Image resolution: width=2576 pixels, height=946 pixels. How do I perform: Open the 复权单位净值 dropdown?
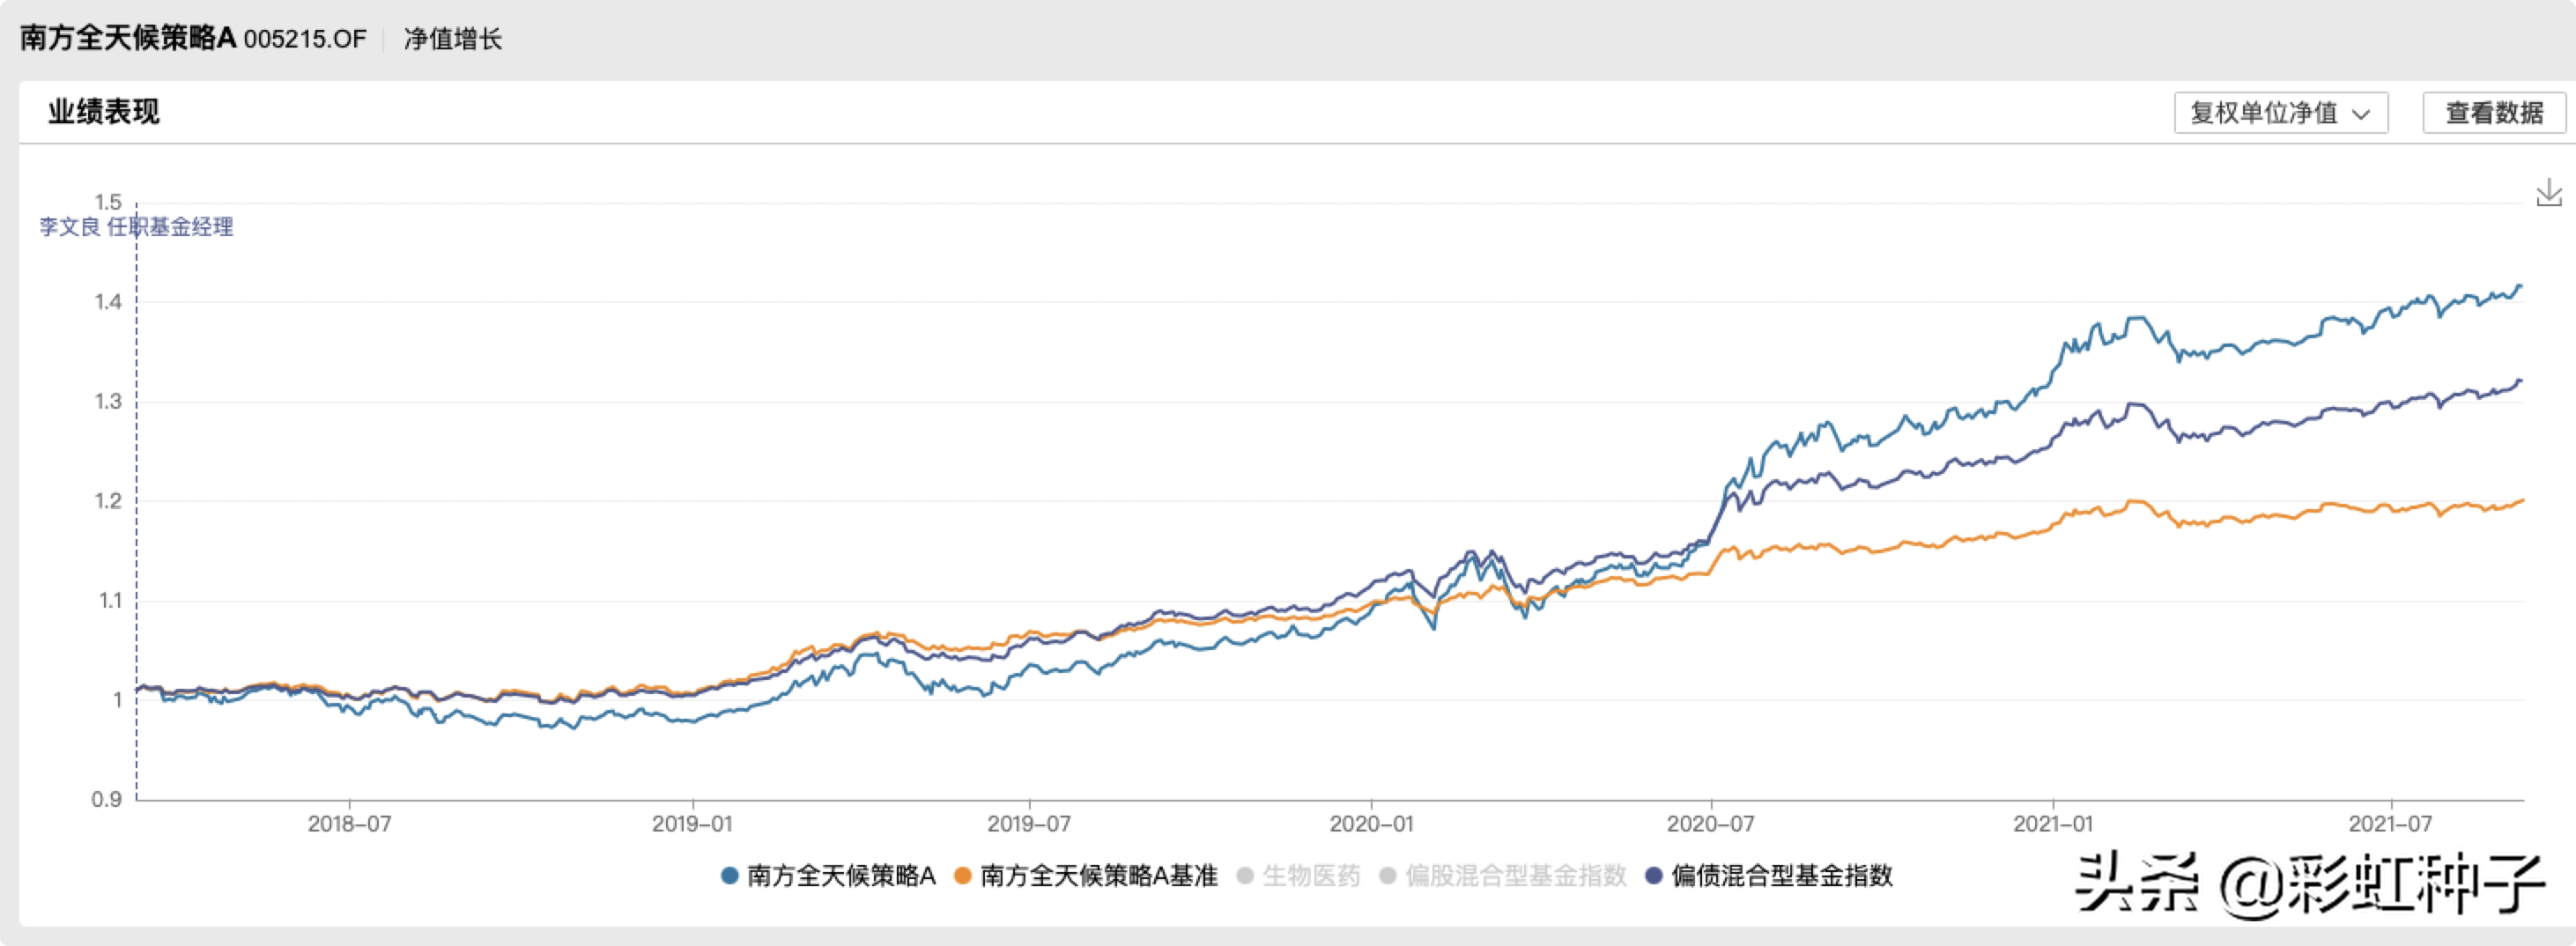[x=2280, y=113]
